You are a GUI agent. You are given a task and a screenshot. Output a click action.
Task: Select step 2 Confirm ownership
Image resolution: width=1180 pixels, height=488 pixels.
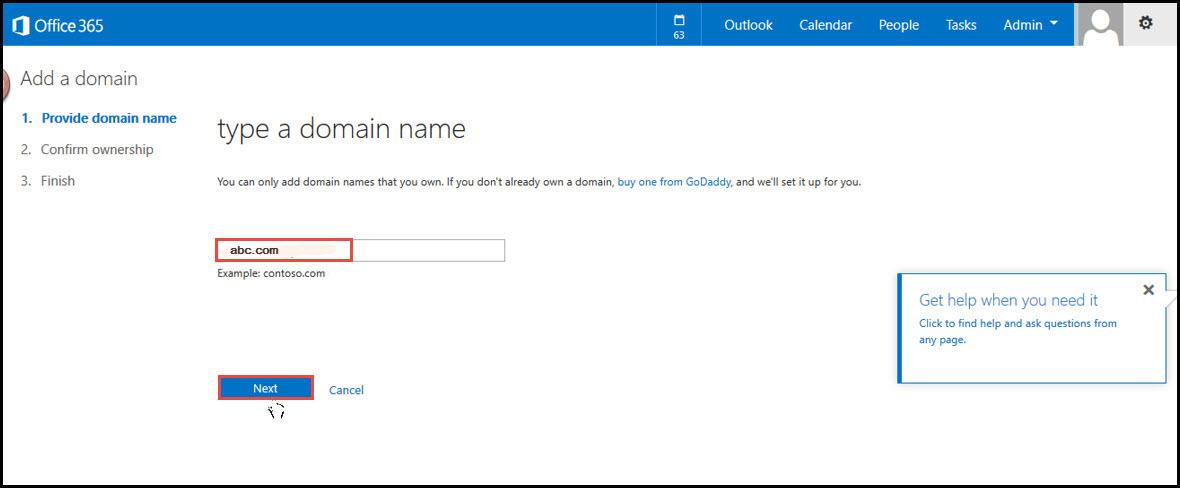[87, 149]
